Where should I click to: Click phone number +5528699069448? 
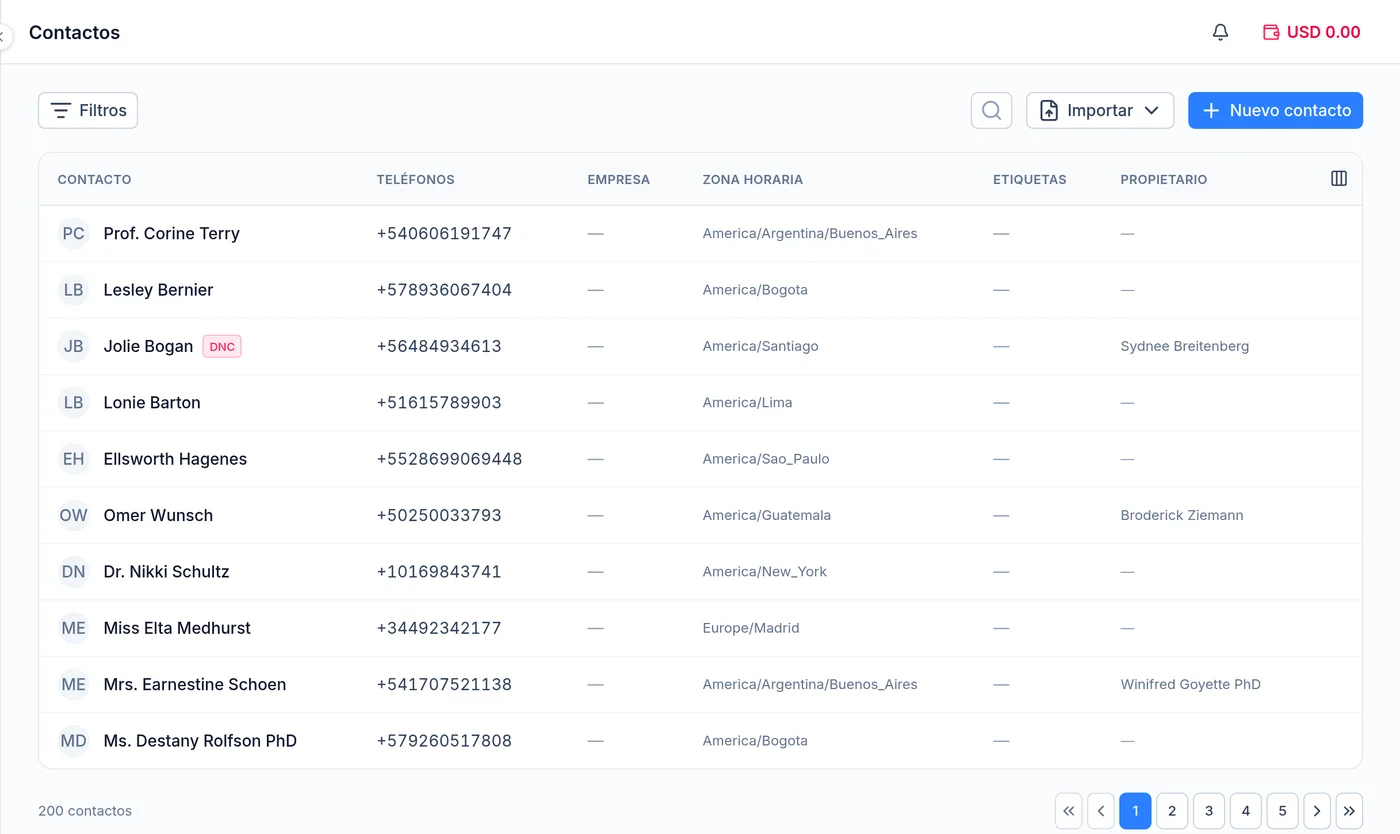coord(449,459)
